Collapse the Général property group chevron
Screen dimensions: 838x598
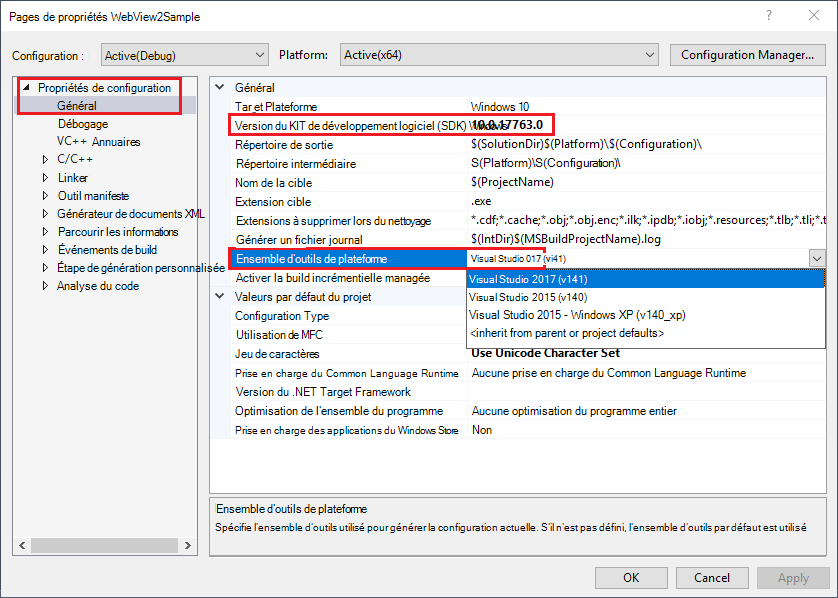pos(221,87)
